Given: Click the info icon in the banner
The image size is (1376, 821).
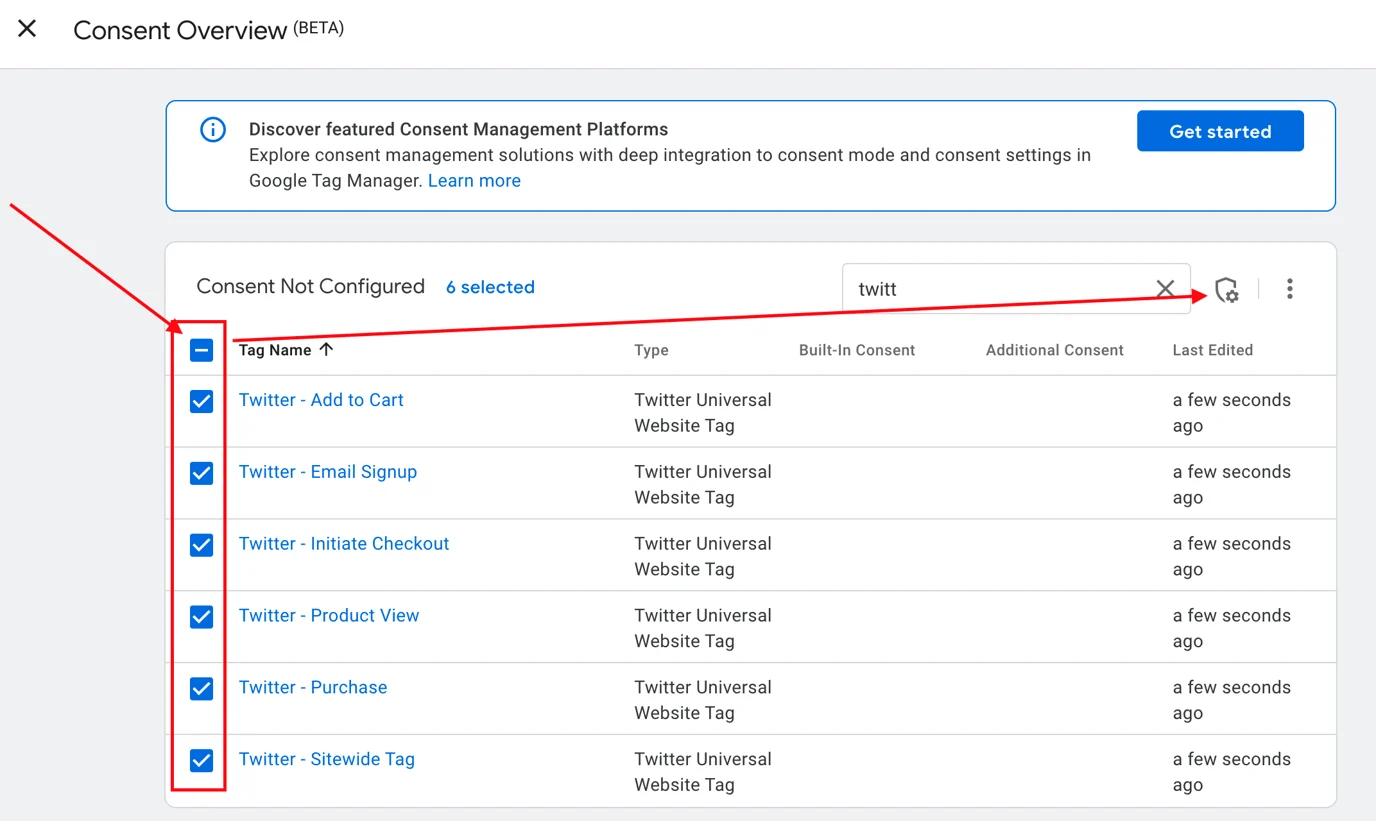Looking at the screenshot, I should coord(212,129).
